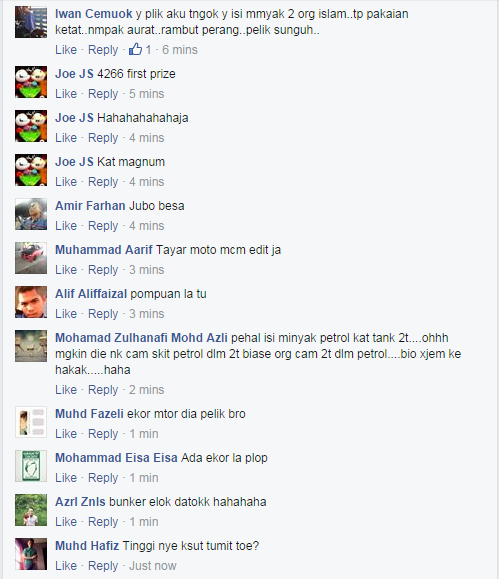Click Joe JS avatar beside '4266 first prize'
The height and width of the screenshot is (579, 499).
pos(31,82)
